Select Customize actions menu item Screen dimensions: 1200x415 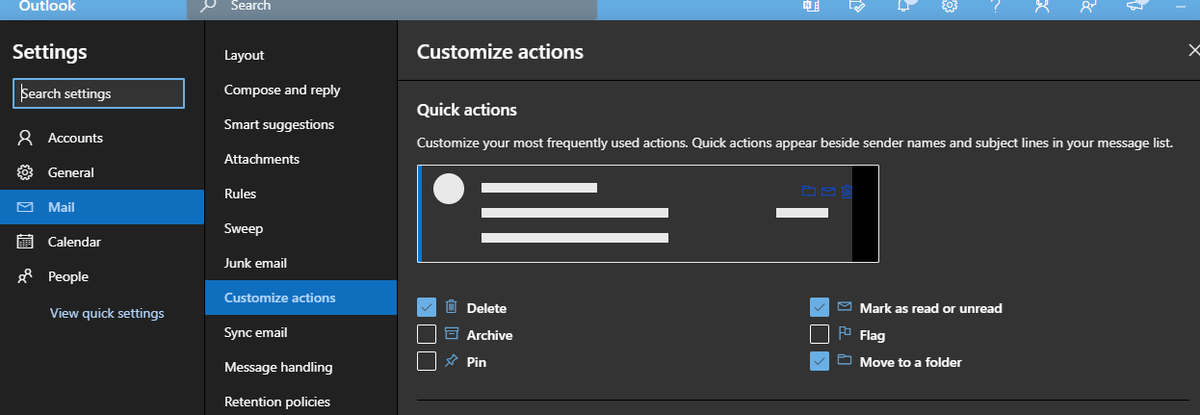coord(301,298)
